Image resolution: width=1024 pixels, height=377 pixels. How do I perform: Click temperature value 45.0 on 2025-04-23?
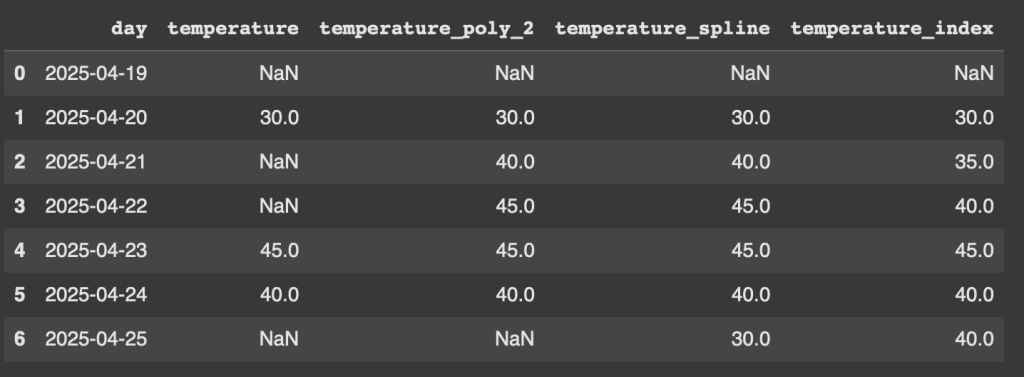[x=280, y=250]
